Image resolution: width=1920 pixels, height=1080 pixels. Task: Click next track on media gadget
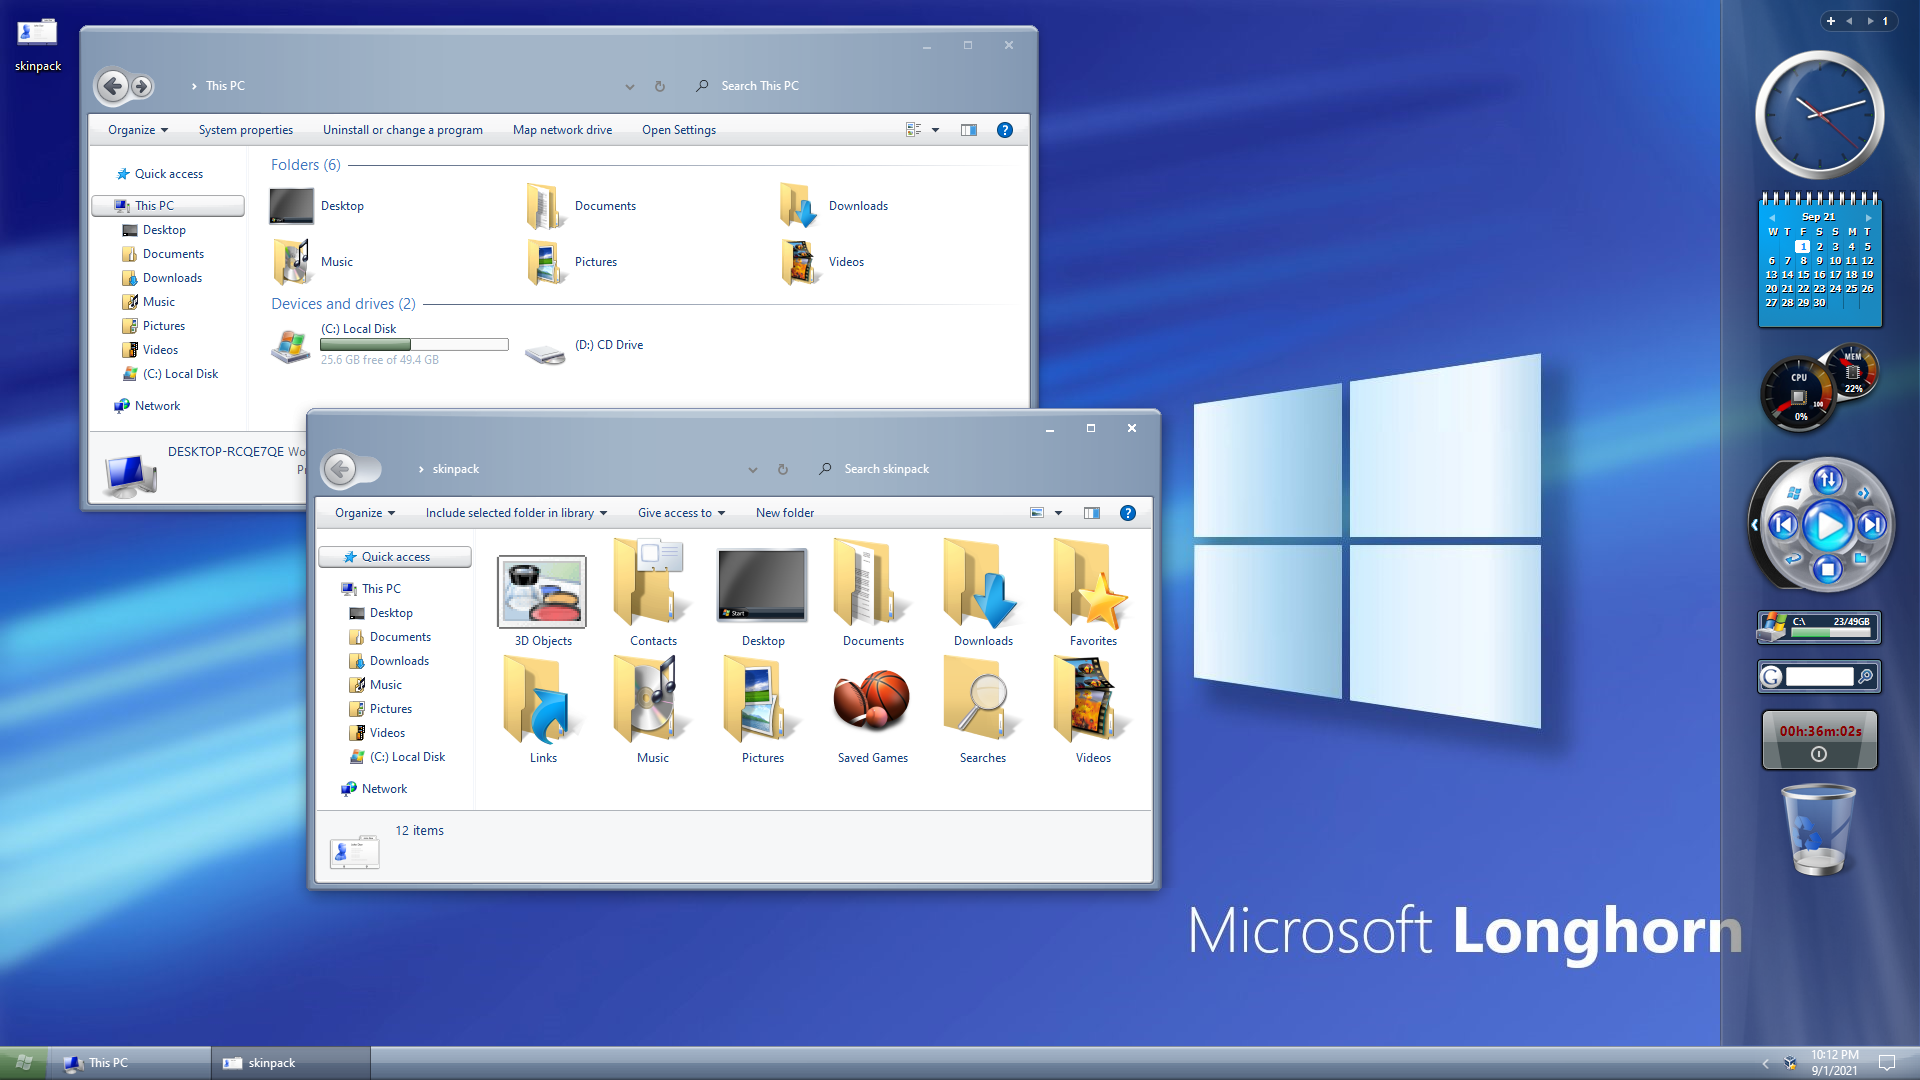[1871, 524]
